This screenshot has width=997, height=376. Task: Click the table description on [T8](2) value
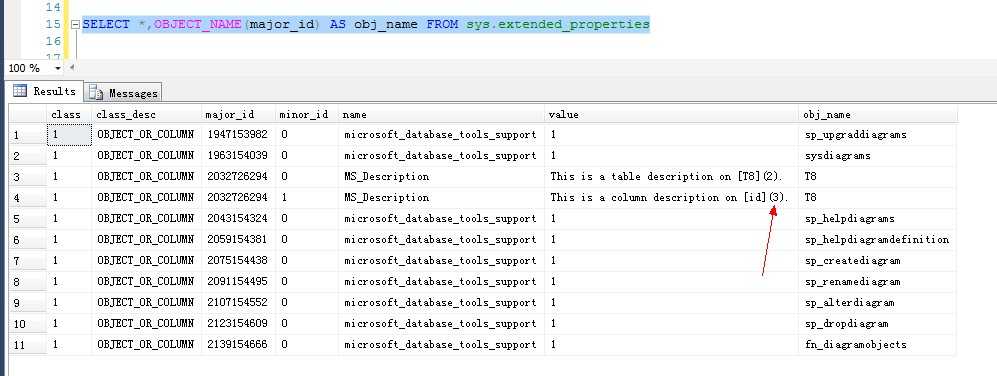(x=671, y=177)
